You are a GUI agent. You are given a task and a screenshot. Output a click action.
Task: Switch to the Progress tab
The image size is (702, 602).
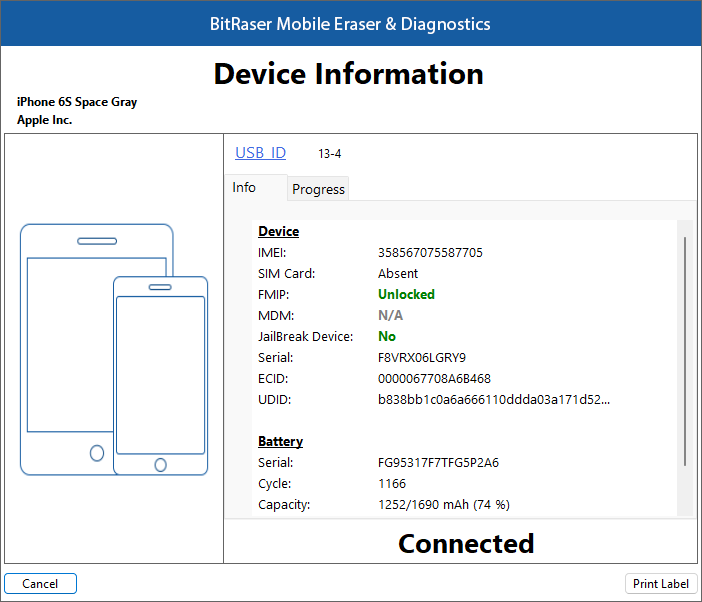point(318,189)
